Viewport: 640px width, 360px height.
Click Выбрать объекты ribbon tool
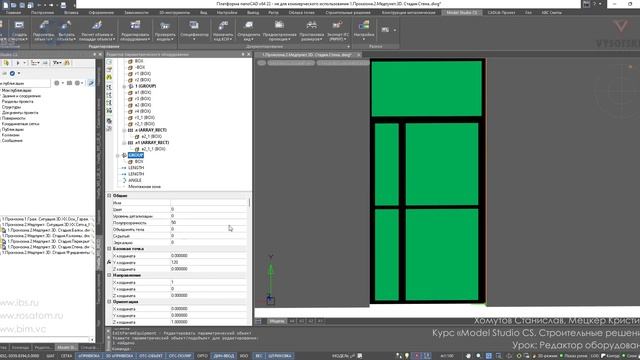pyautogui.click(x=66, y=31)
